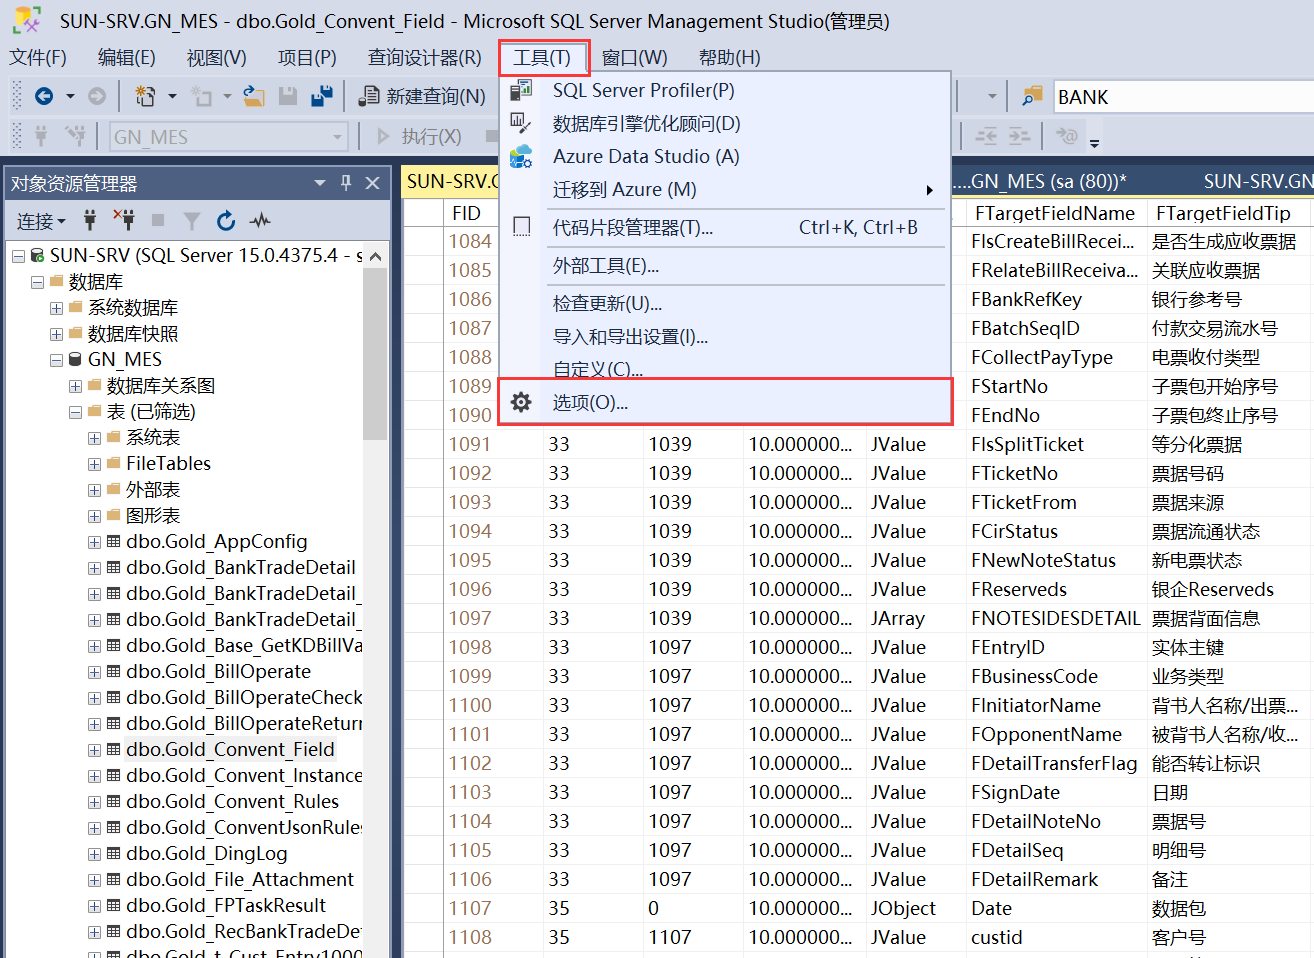Image resolution: width=1314 pixels, height=958 pixels.
Task: Click the BANK search input field
Action: pos(1183,97)
